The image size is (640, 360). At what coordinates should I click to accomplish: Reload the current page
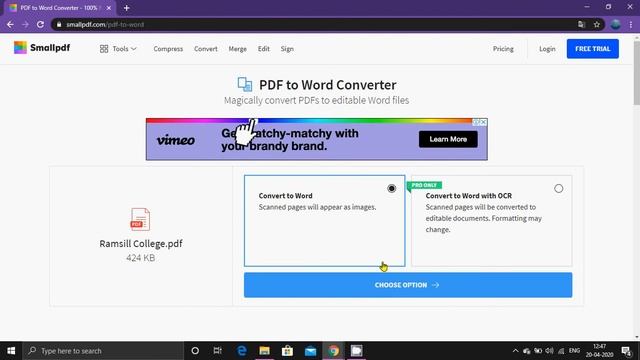[x=40, y=24]
